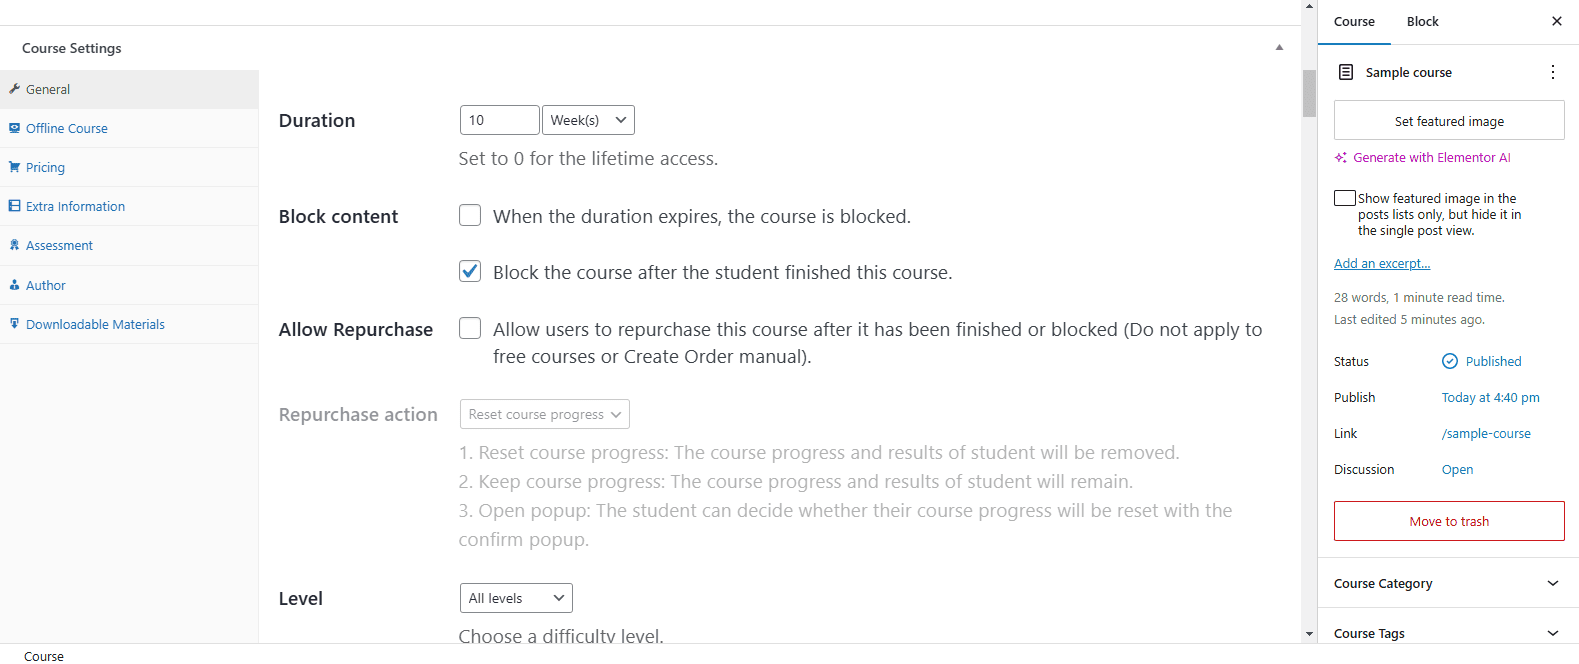
Task: Click the Move to trash button
Action: pyautogui.click(x=1449, y=521)
